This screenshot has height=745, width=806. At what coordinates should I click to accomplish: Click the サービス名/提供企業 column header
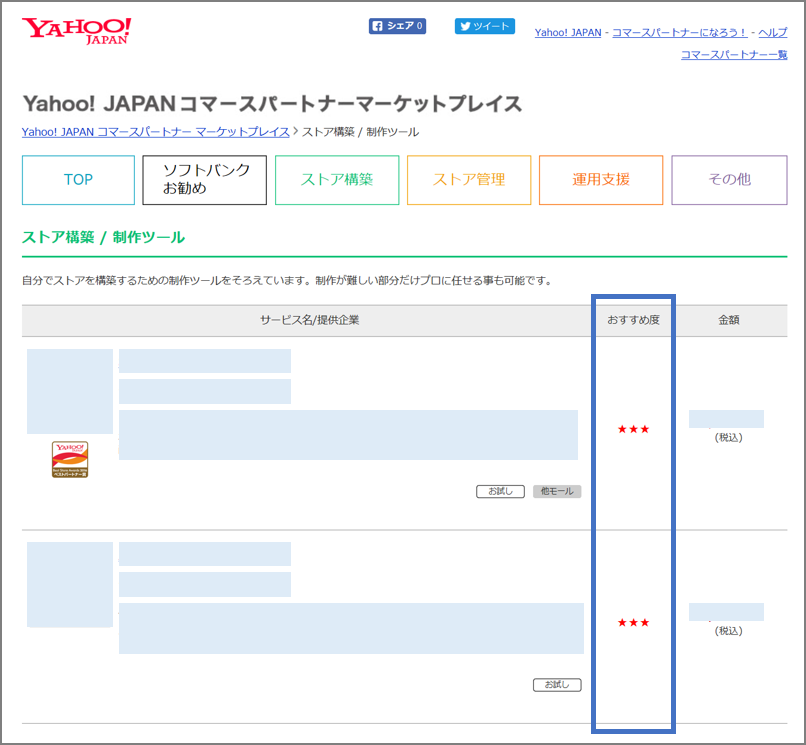pos(309,320)
